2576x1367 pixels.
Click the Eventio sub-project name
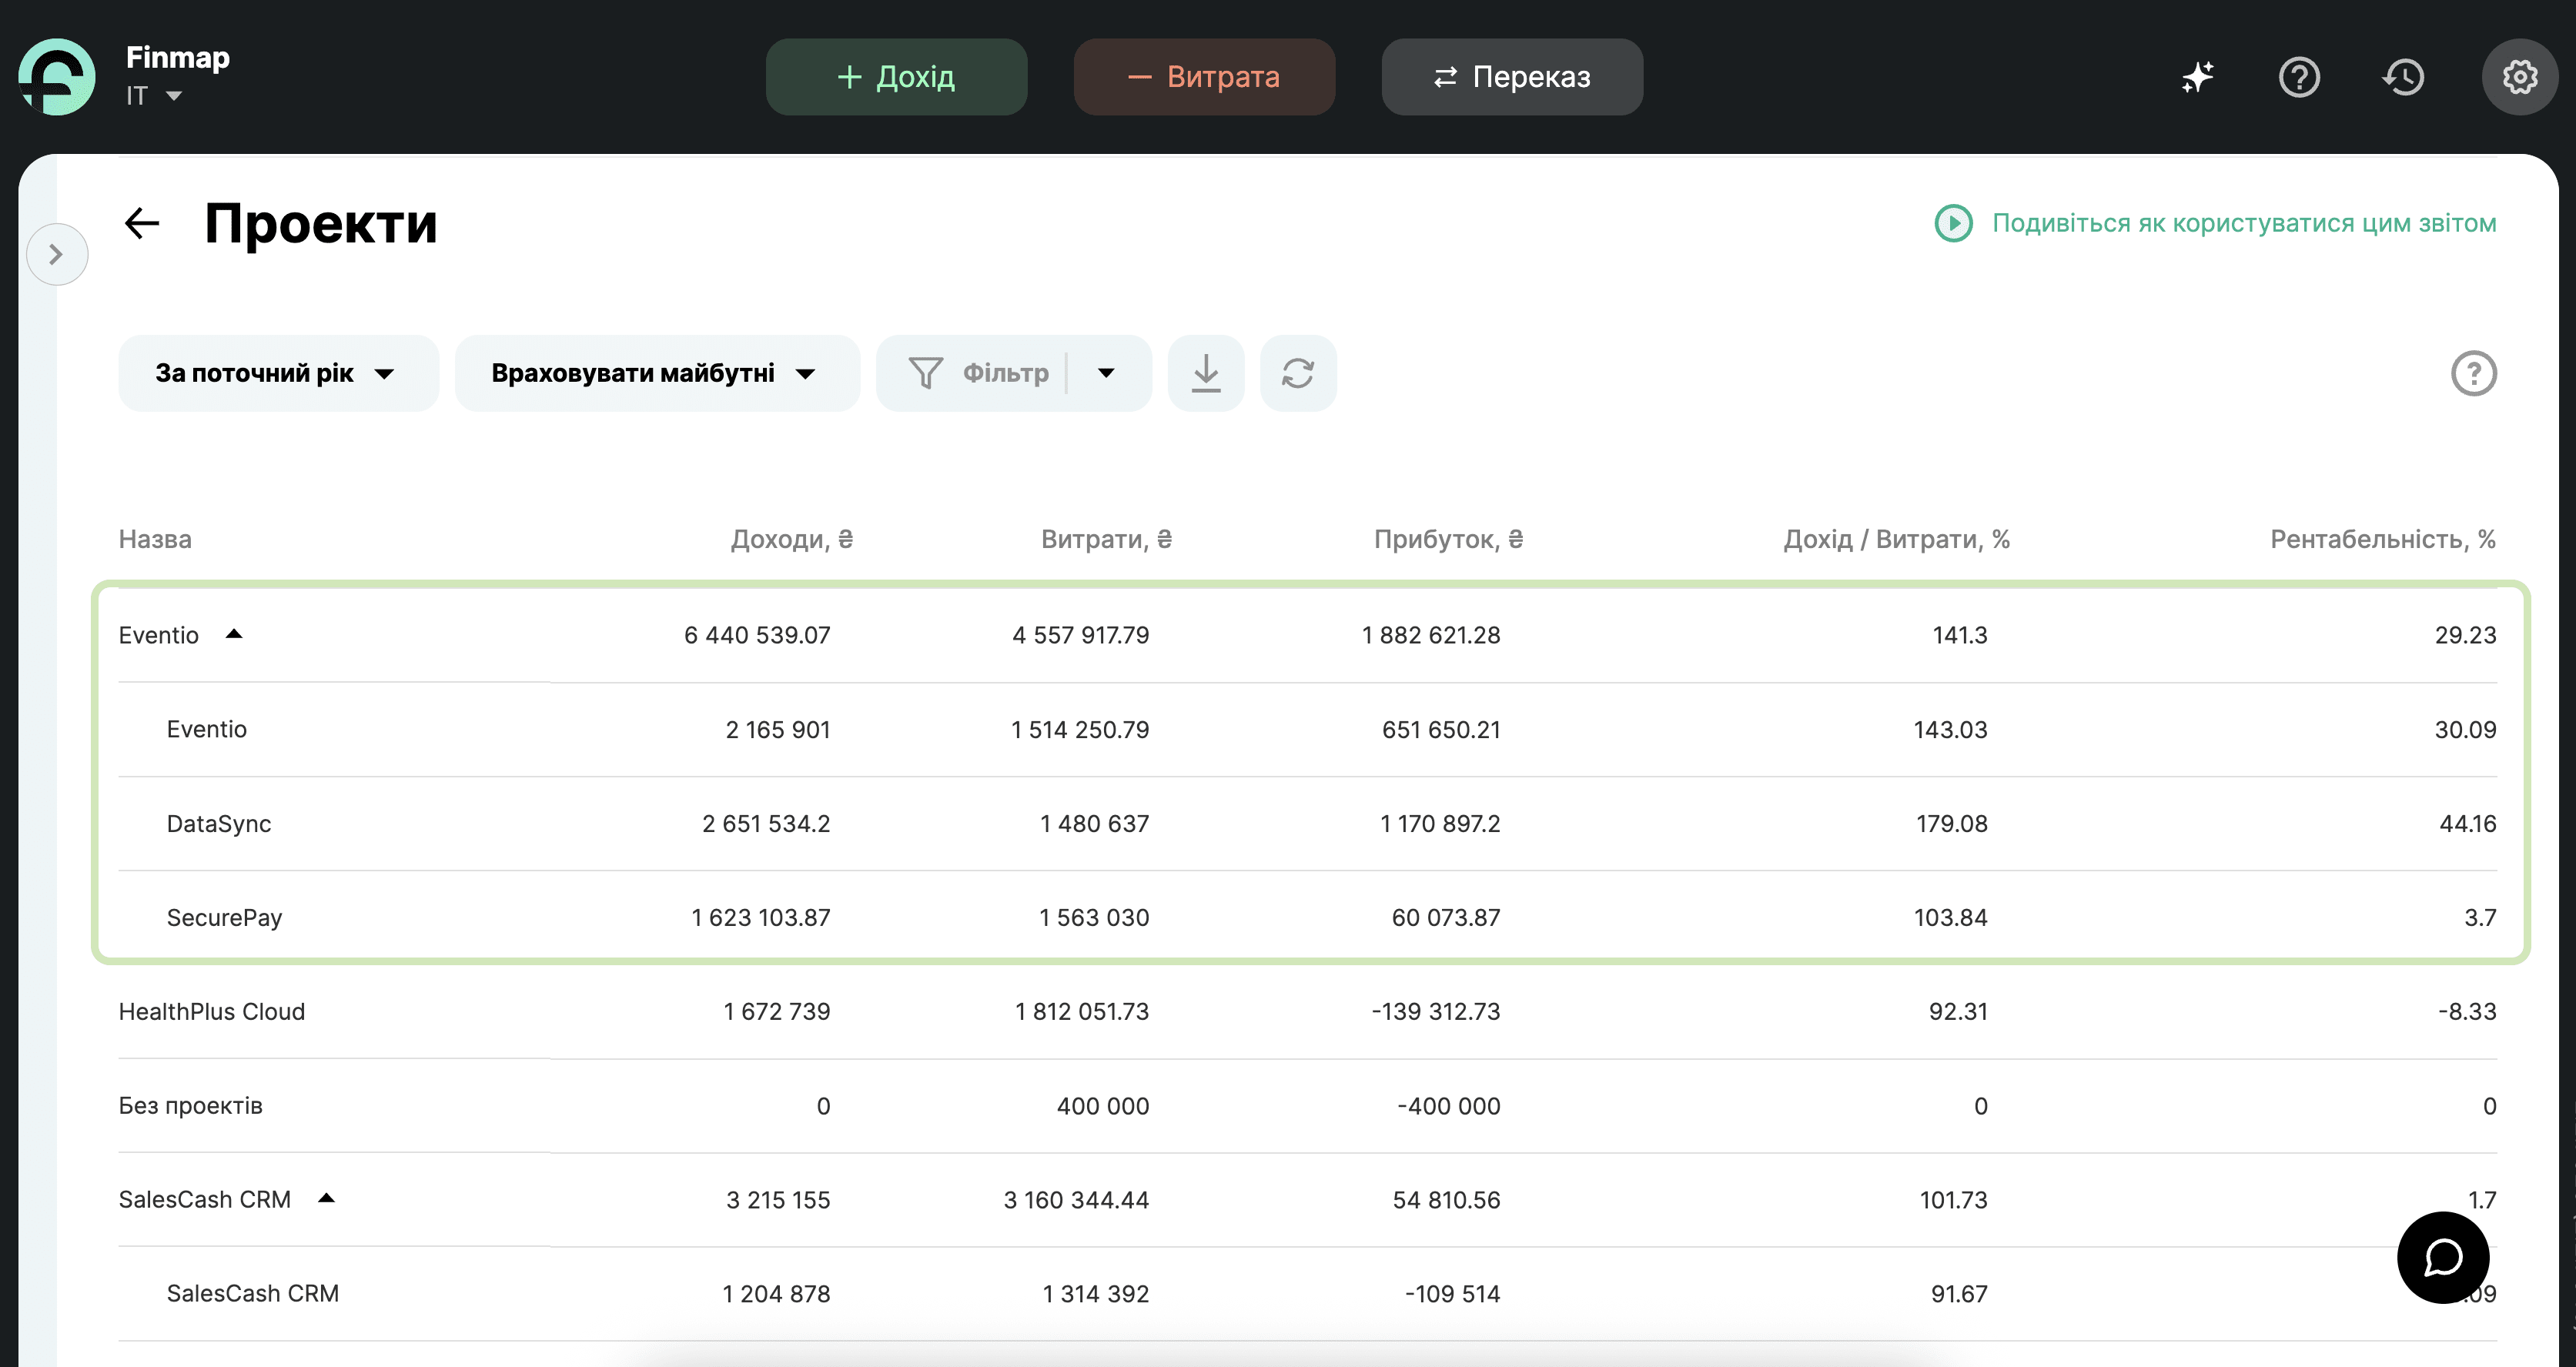[x=206, y=729]
